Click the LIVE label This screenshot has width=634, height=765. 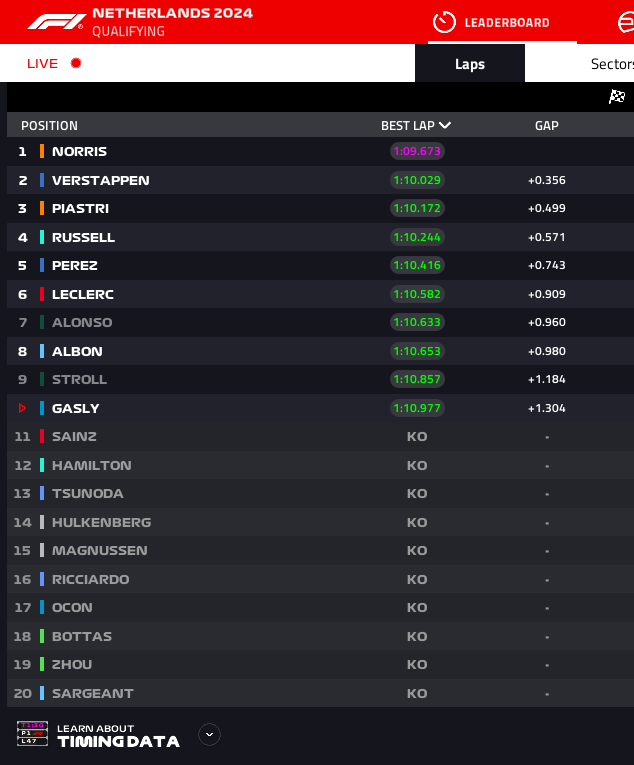(43, 64)
